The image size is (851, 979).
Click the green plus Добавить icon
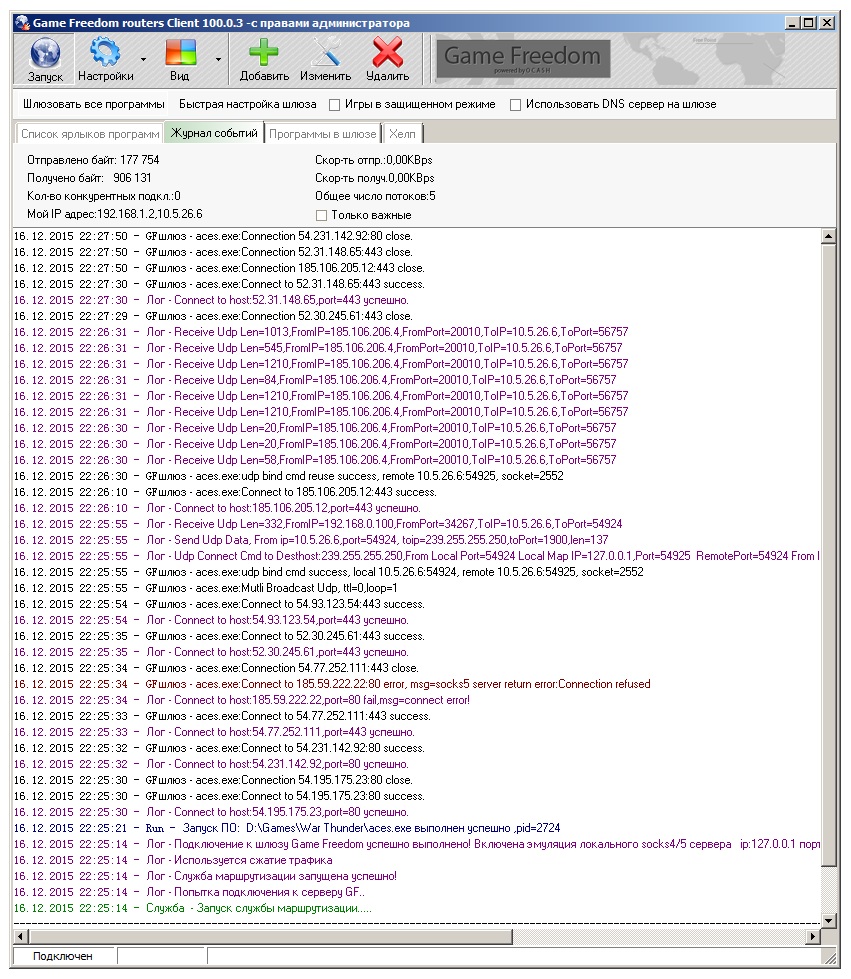click(x=263, y=52)
